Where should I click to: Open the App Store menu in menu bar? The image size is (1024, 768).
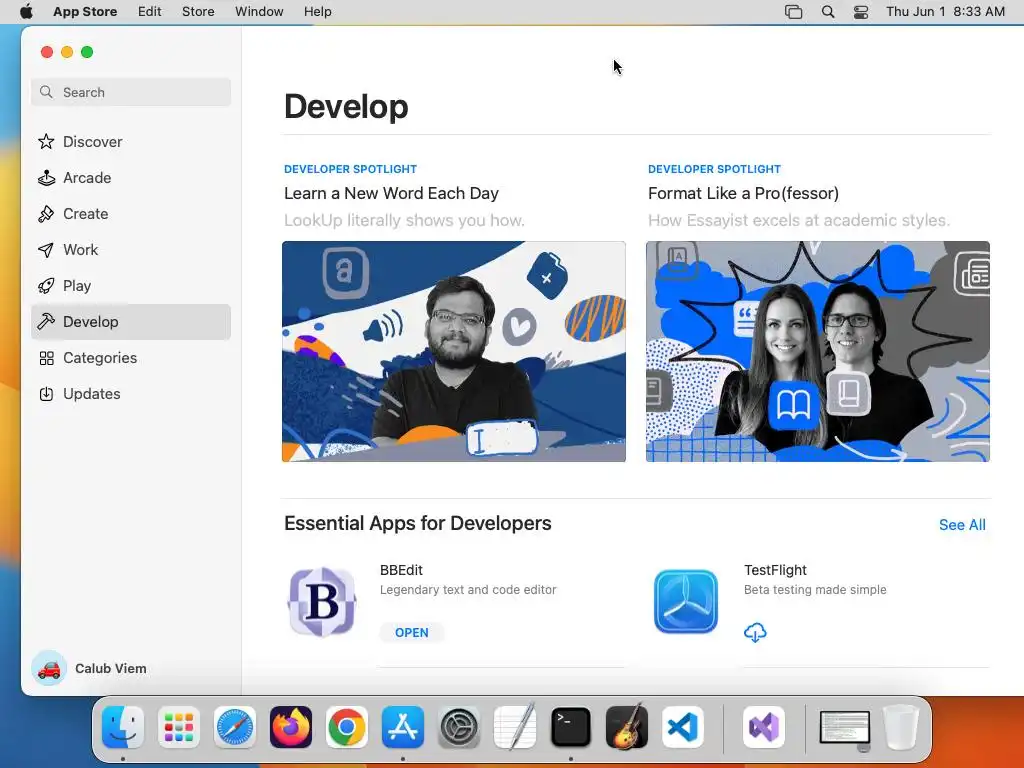(85, 12)
